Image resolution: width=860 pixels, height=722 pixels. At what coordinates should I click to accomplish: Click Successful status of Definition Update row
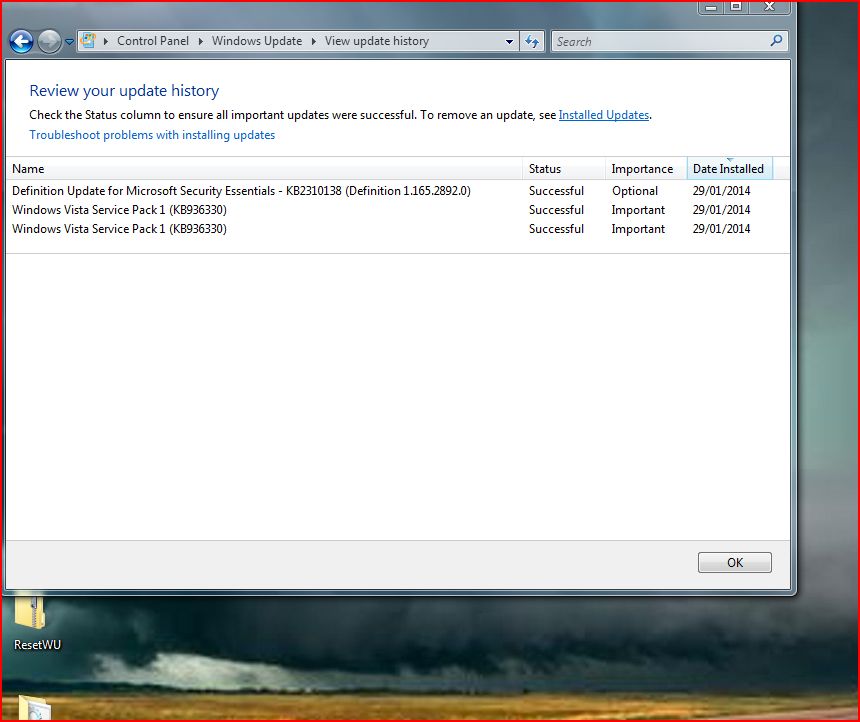point(556,191)
